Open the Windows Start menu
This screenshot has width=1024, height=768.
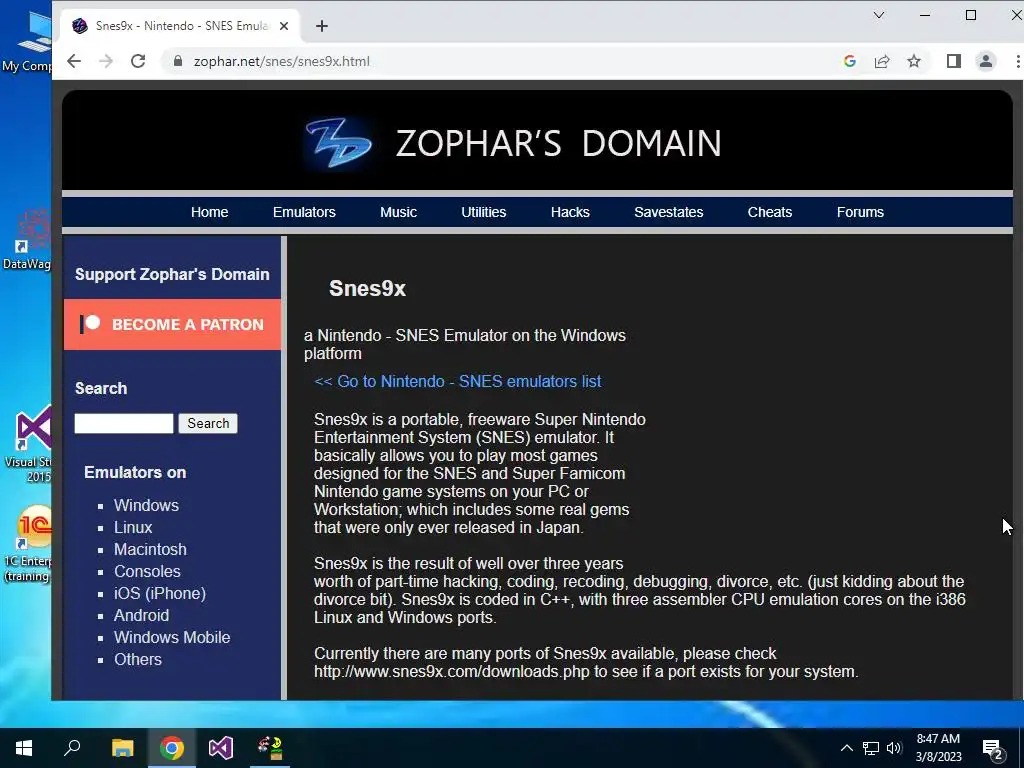[x=24, y=748]
